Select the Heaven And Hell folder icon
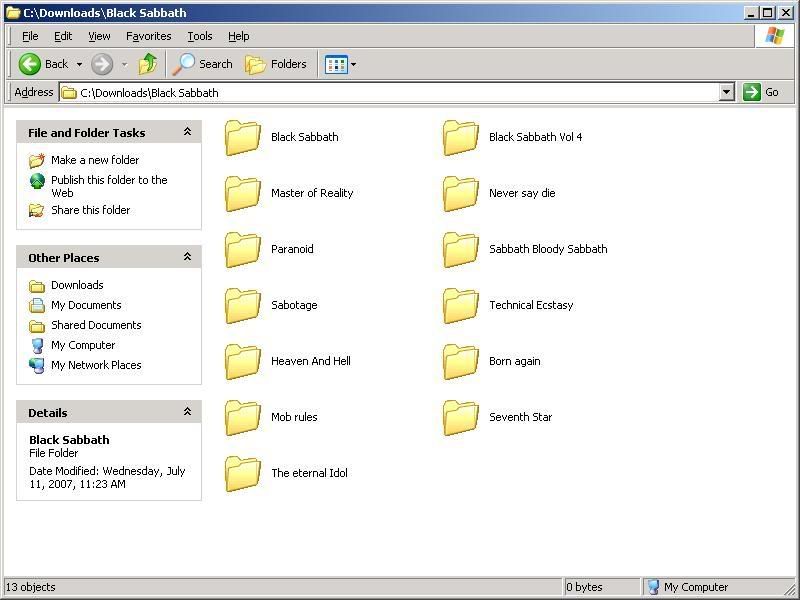800x600 pixels. click(243, 362)
